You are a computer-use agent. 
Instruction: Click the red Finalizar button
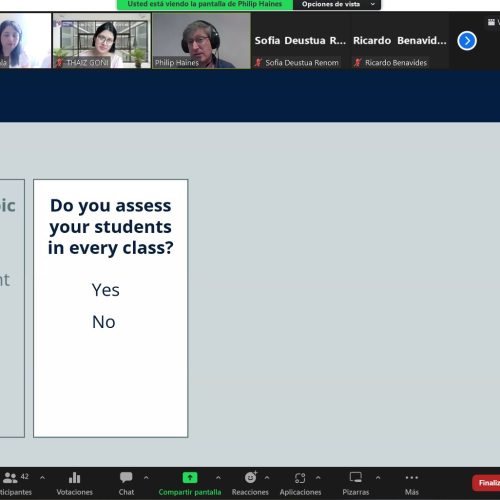point(486,483)
